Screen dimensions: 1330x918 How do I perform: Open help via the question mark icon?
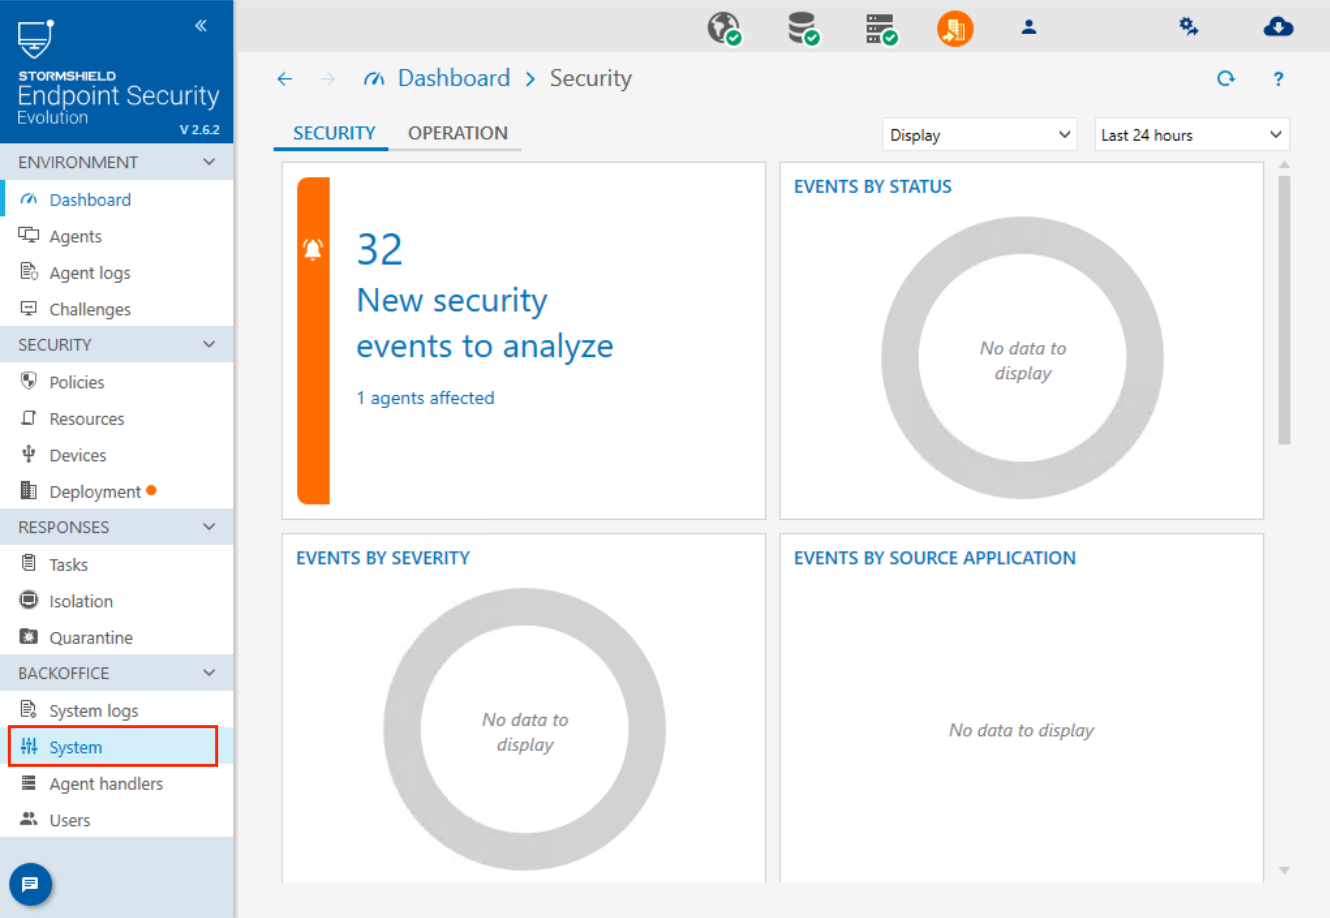pos(1278,79)
